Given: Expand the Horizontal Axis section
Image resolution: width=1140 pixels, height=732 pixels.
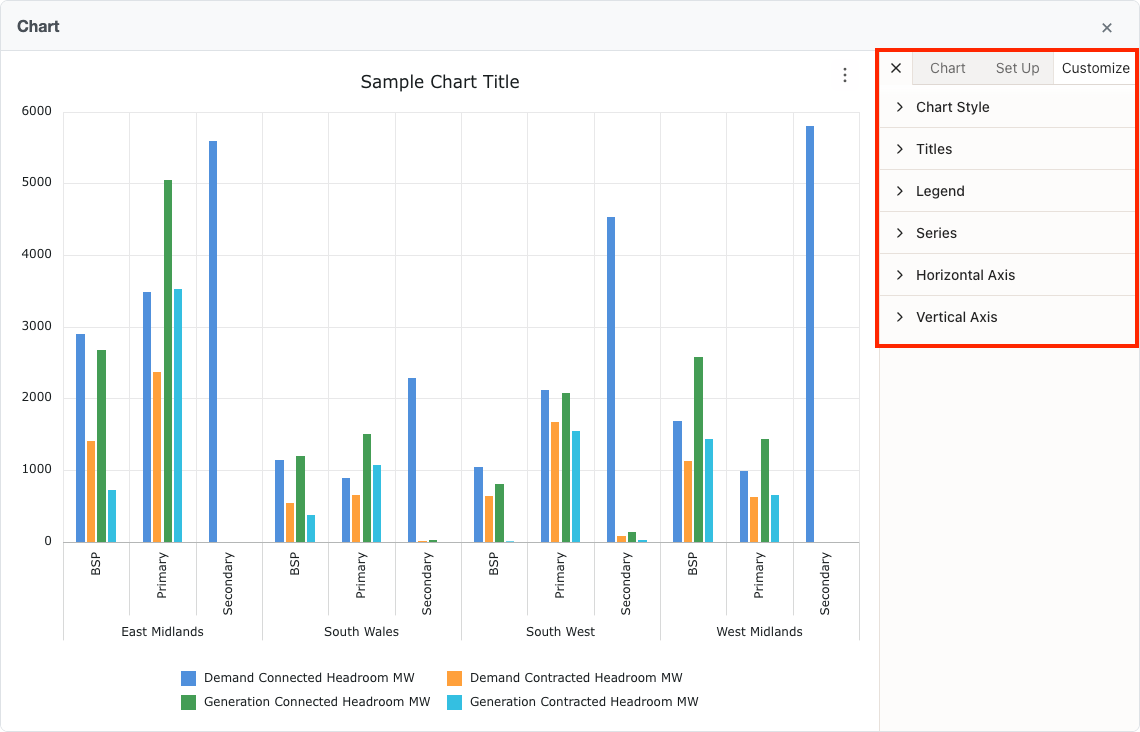Looking at the screenshot, I should [x=966, y=275].
